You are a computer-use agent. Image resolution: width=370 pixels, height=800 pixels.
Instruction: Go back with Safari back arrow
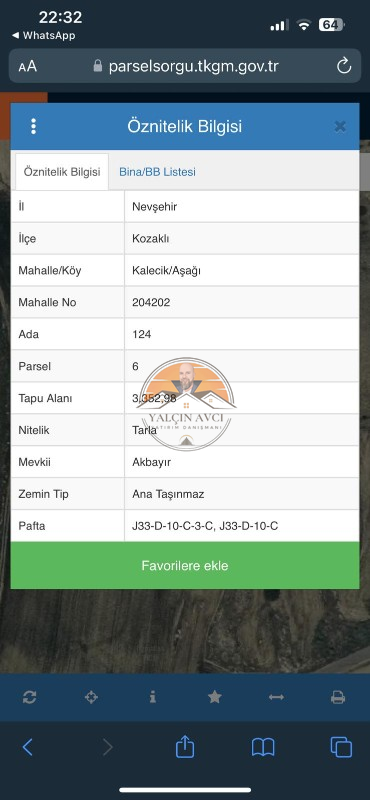pos(28,747)
